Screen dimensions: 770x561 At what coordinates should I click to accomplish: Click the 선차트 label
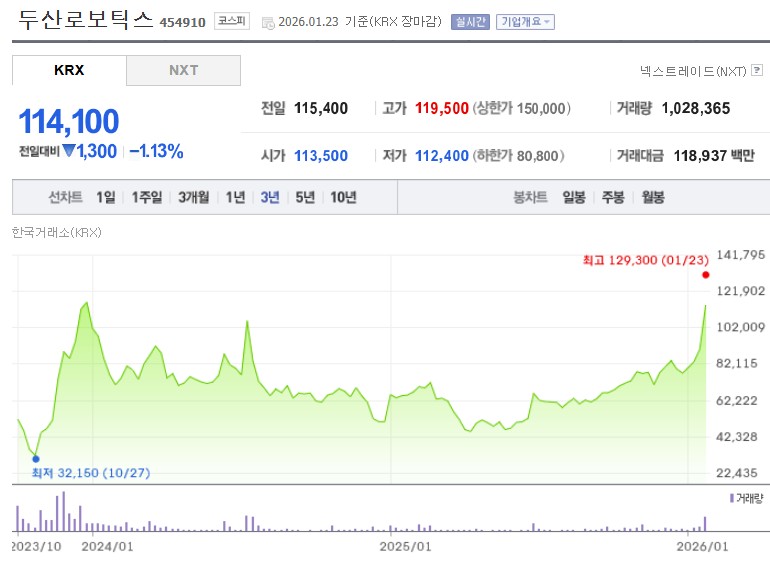click(65, 197)
